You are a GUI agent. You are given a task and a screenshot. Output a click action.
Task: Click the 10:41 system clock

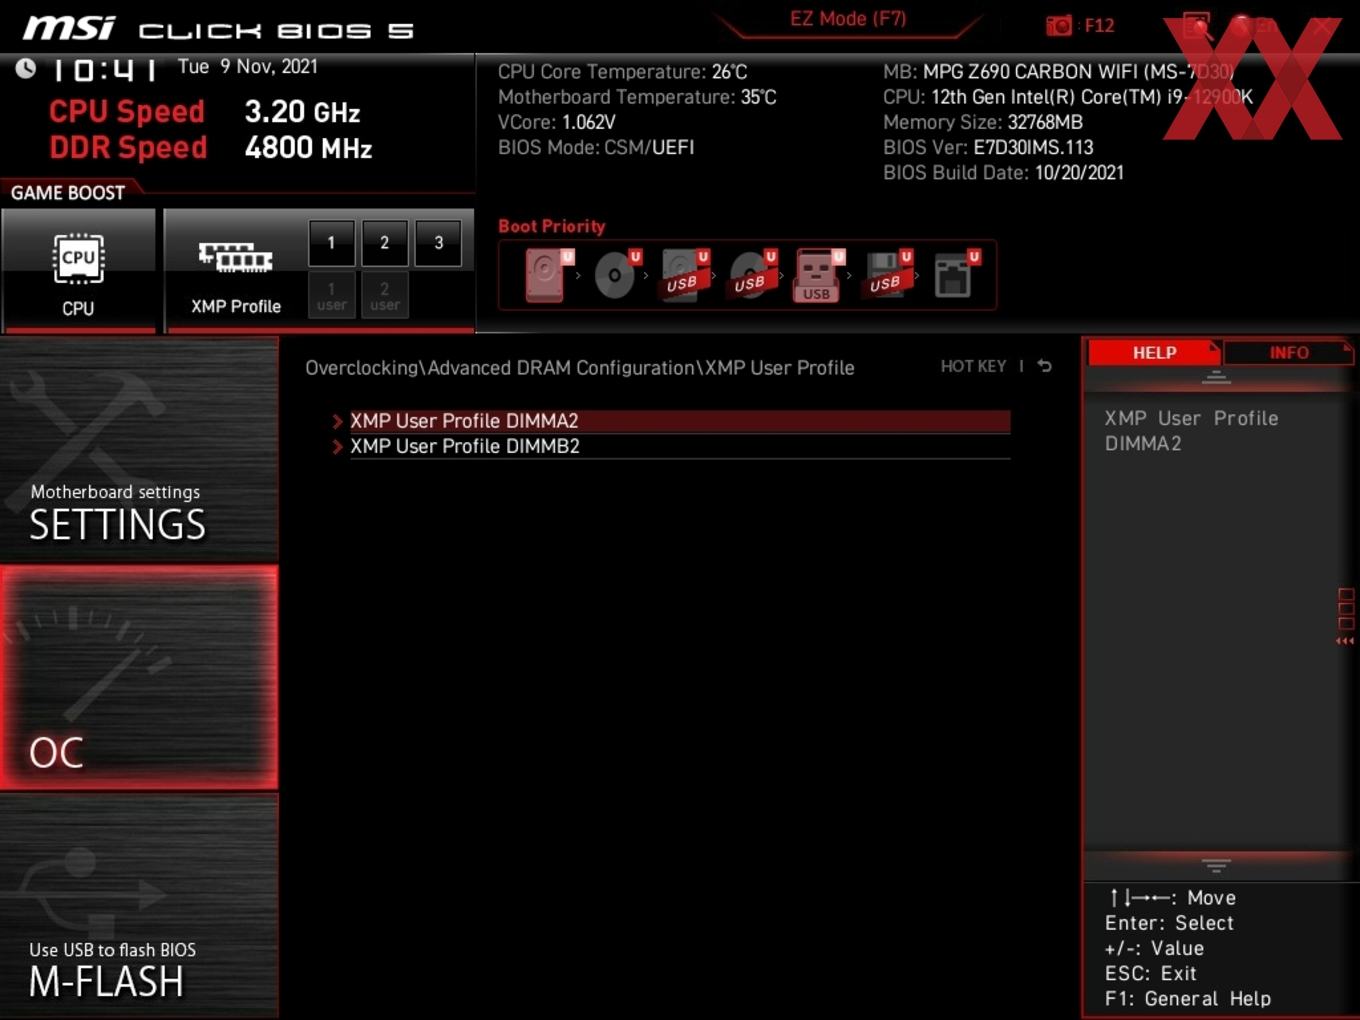(104, 70)
